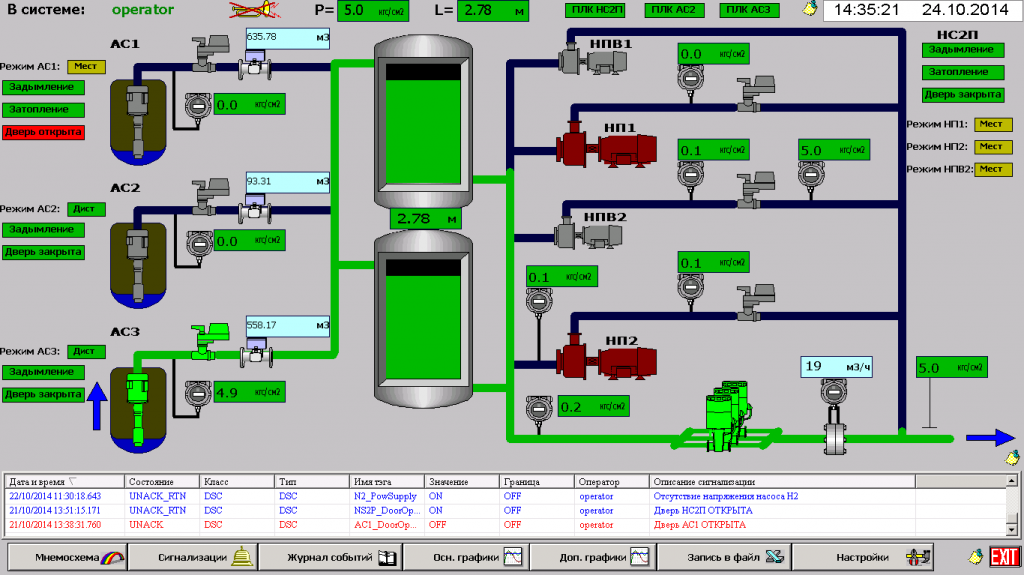Viewport: 1024px width, 575px height.
Task: Select the НП2 pump icon
Action: tap(606, 357)
